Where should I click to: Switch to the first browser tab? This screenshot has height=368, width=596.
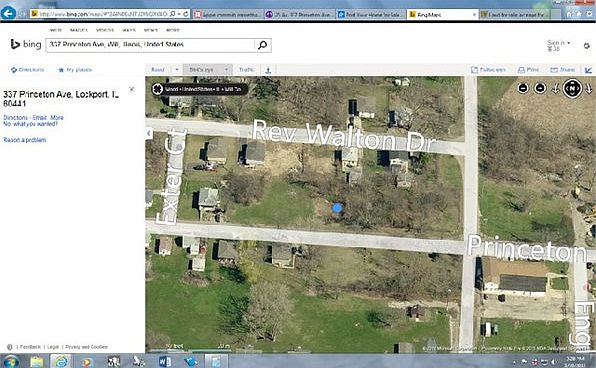tap(228, 14)
